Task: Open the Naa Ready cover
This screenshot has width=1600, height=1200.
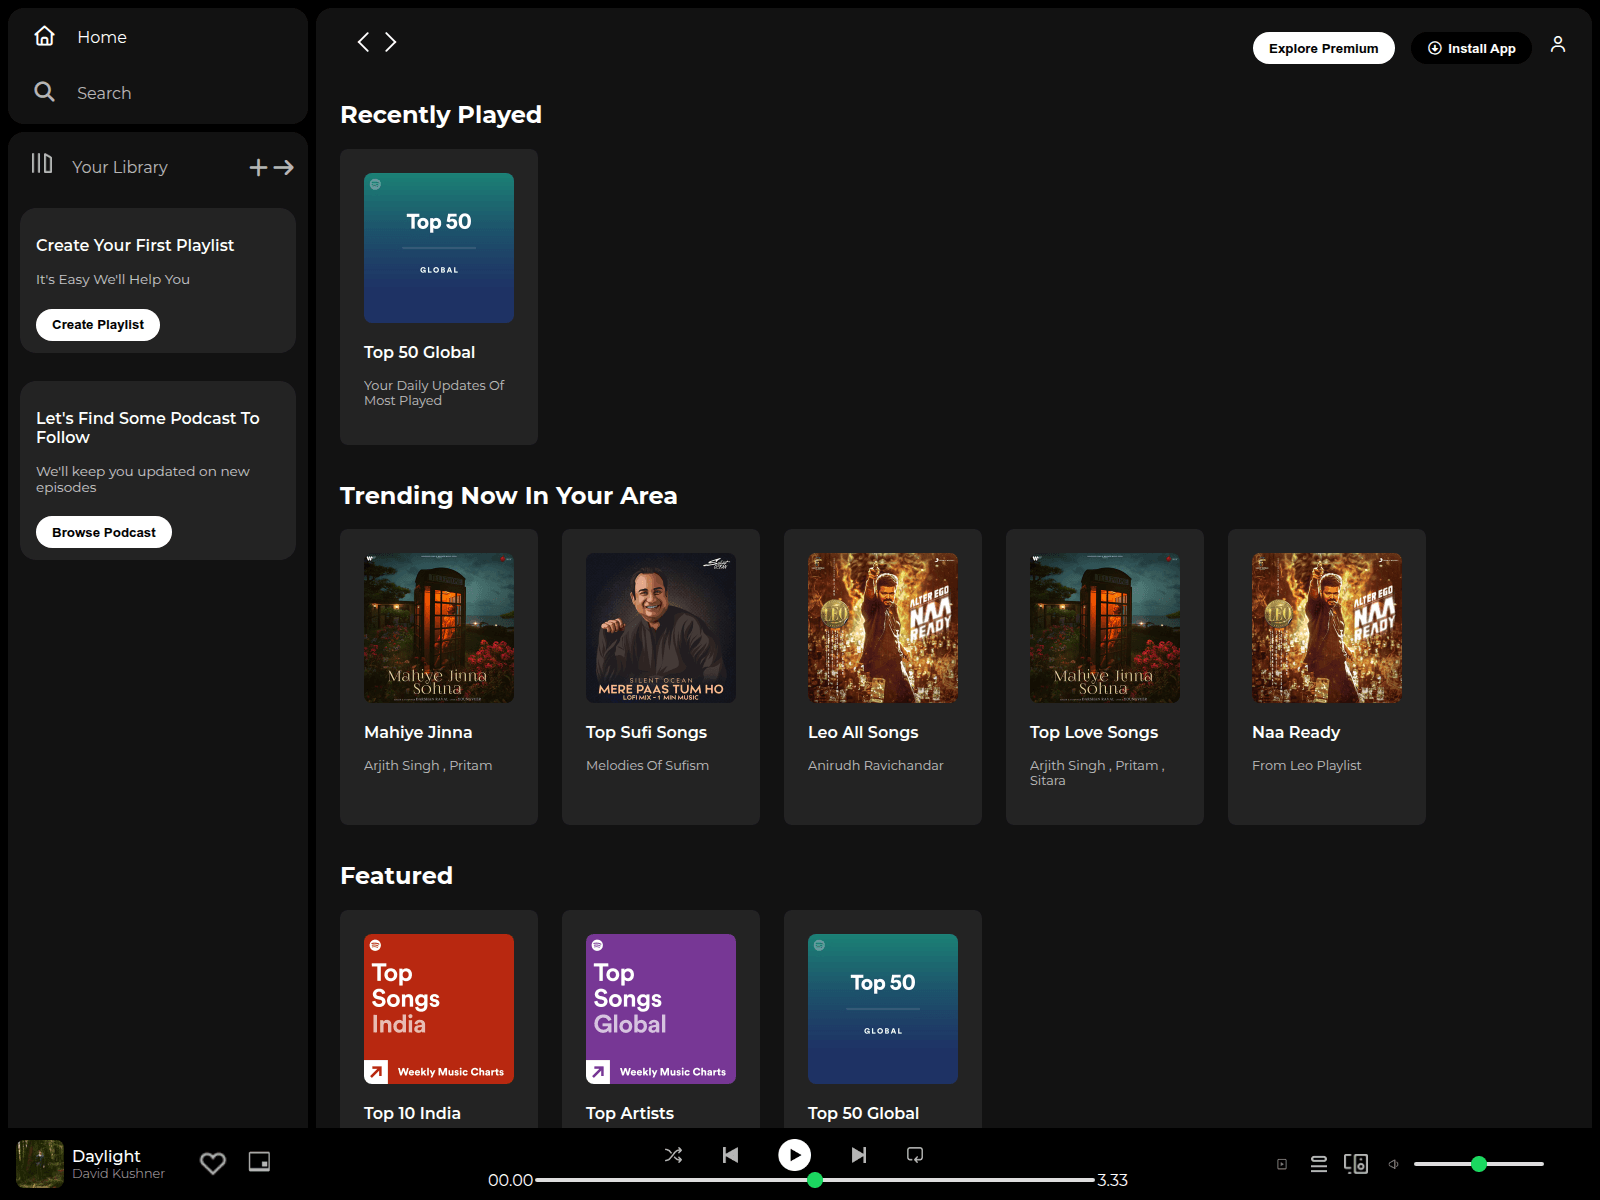Action: tap(1327, 628)
